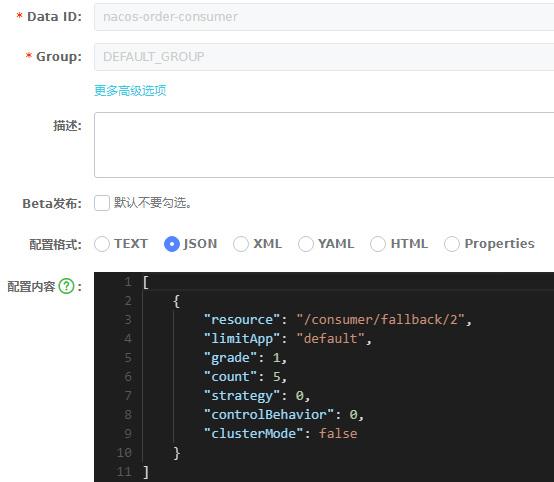Click the "count" value 5 in editor
Viewport: 554px width, 482px height.
tap(276, 377)
